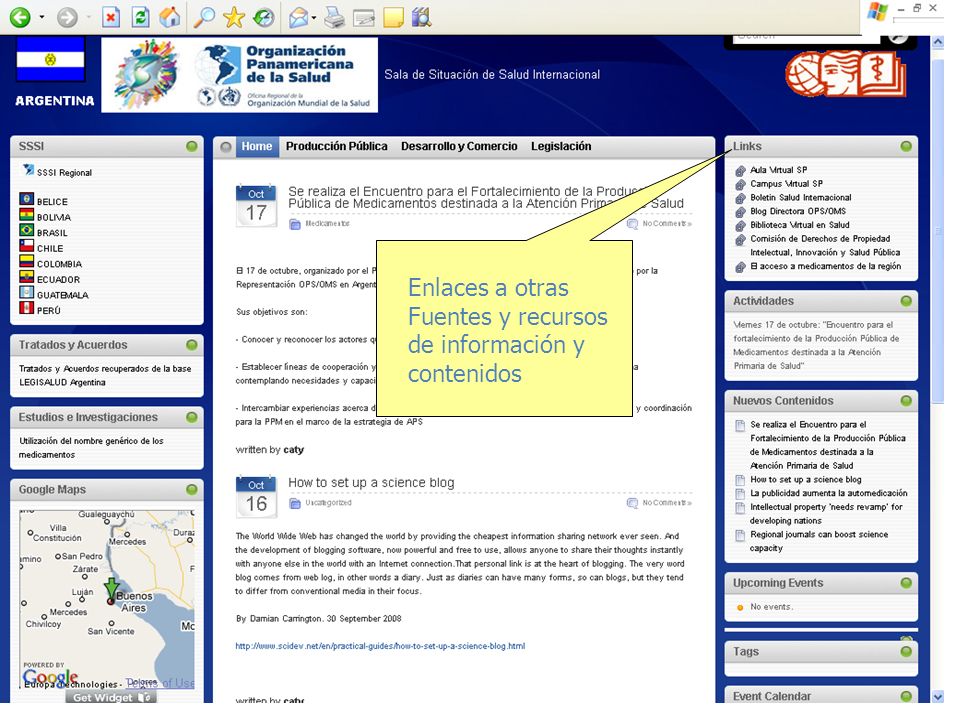960x720 pixels.
Task: Open the Producción Pública menu tab
Action: point(337,146)
